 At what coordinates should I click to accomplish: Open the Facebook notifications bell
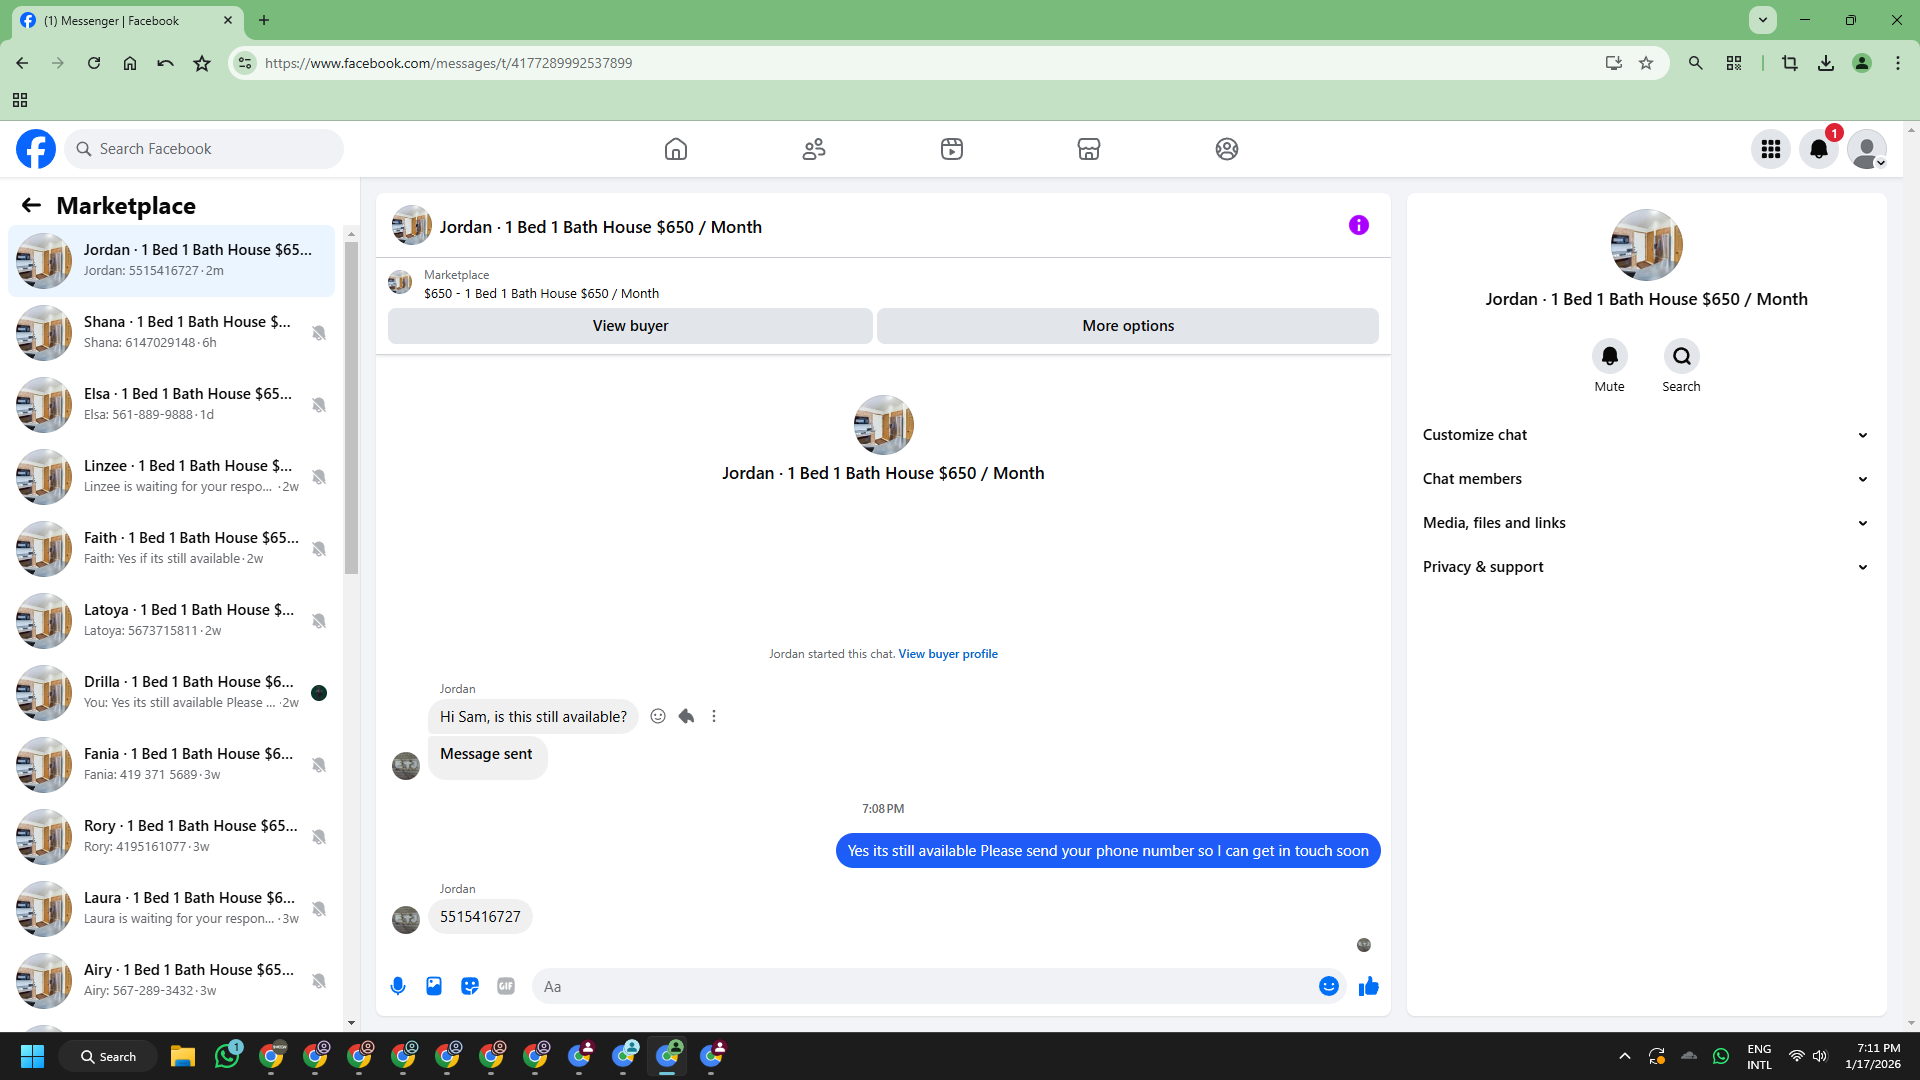click(1818, 149)
